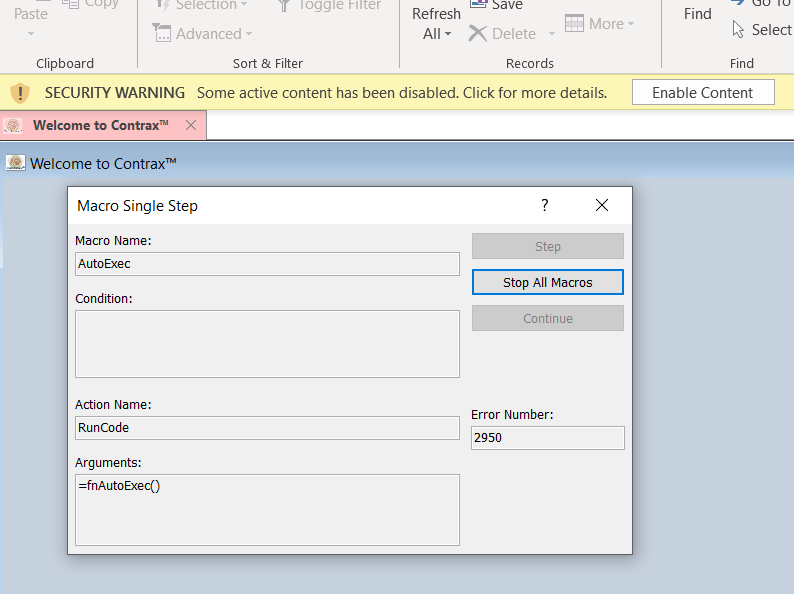Click the dialog help question mark

point(545,205)
